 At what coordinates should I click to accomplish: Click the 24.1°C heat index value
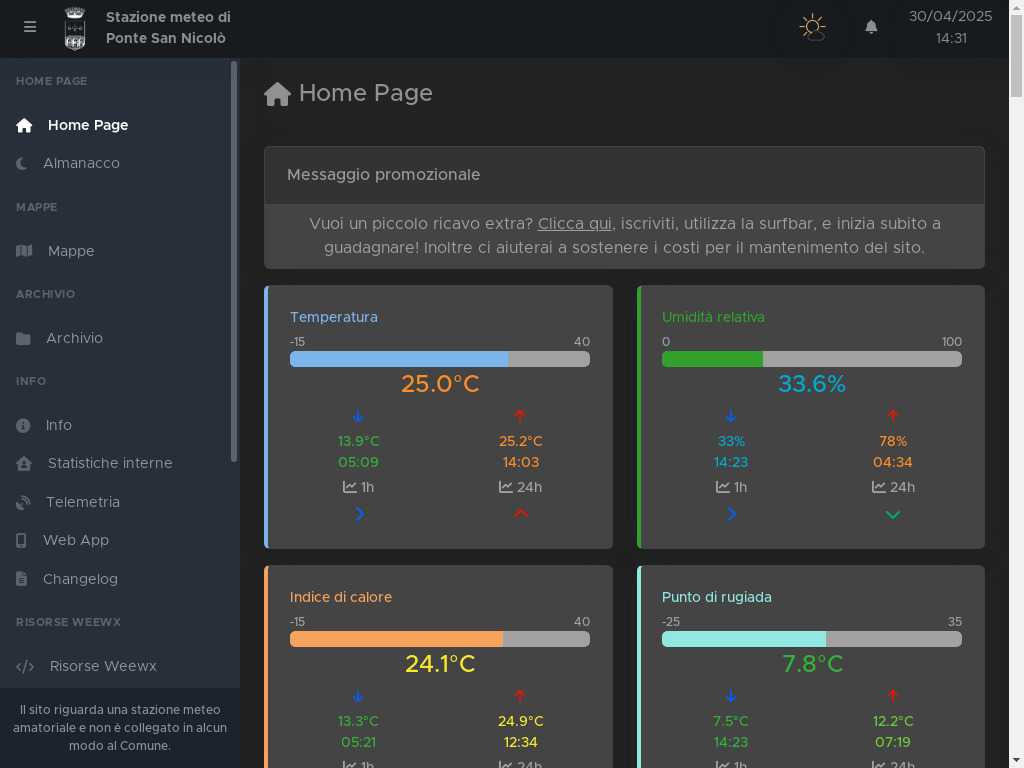(440, 664)
